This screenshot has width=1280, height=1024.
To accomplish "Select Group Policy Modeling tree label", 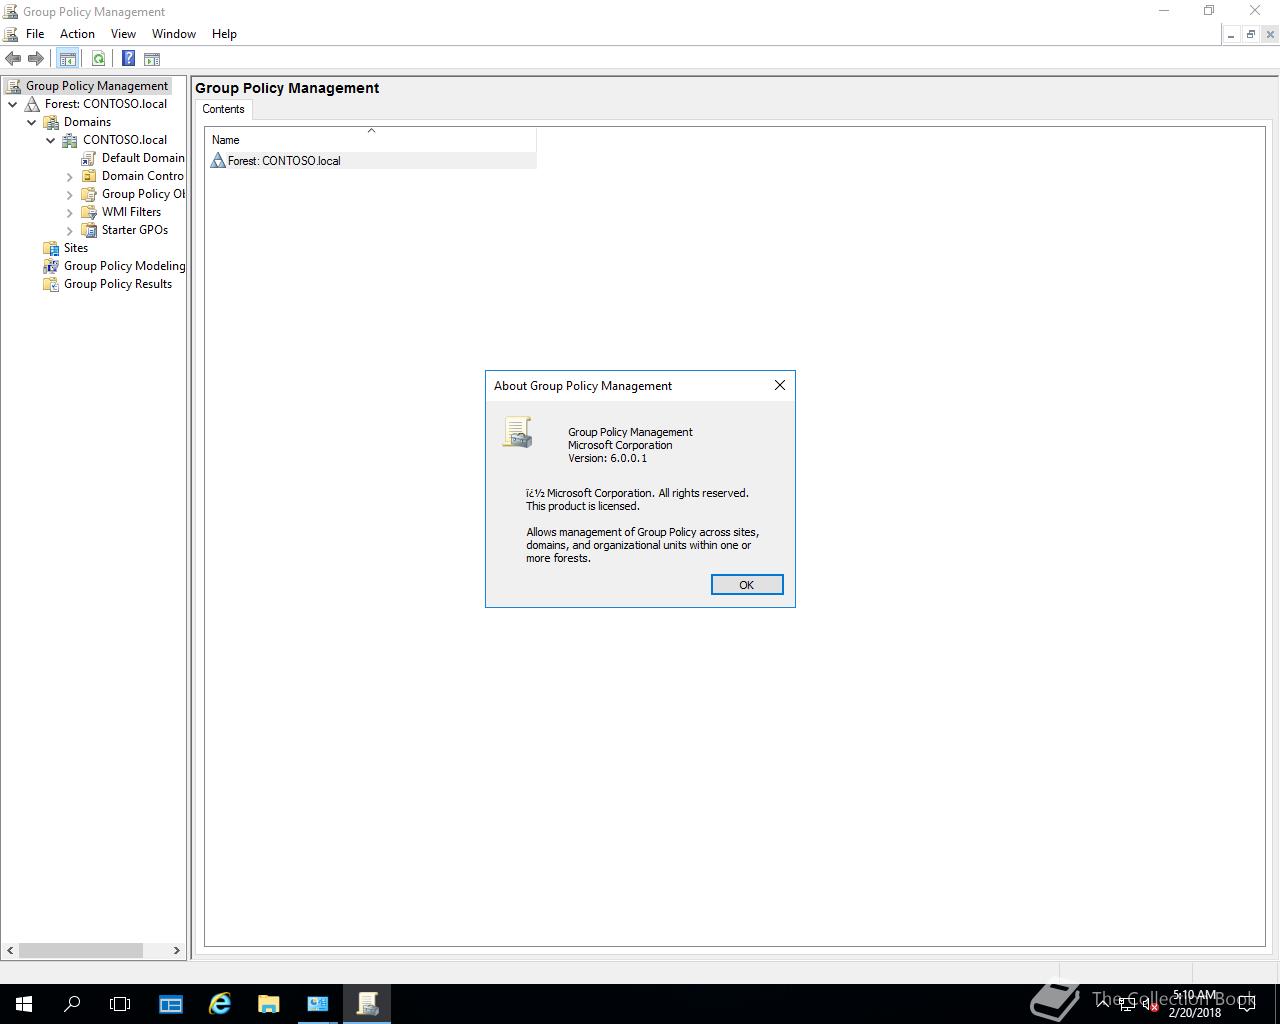I will pos(125,266).
